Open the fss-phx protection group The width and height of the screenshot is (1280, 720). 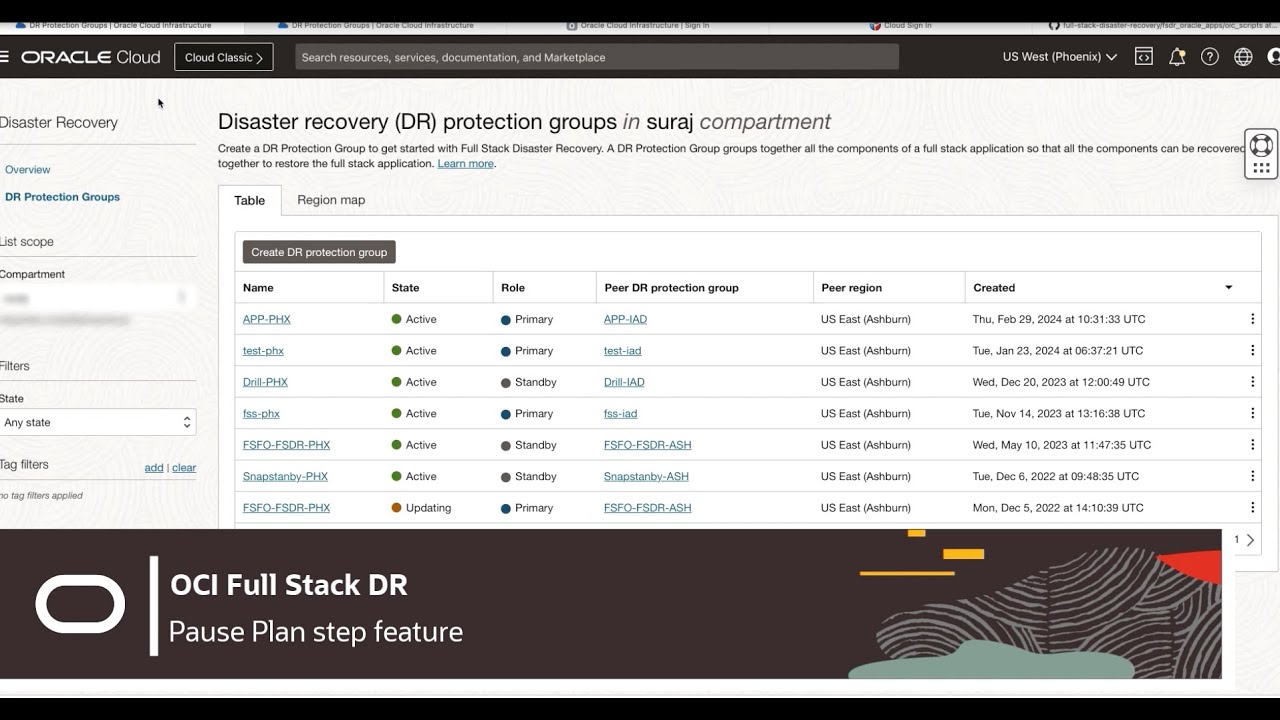pos(261,413)
